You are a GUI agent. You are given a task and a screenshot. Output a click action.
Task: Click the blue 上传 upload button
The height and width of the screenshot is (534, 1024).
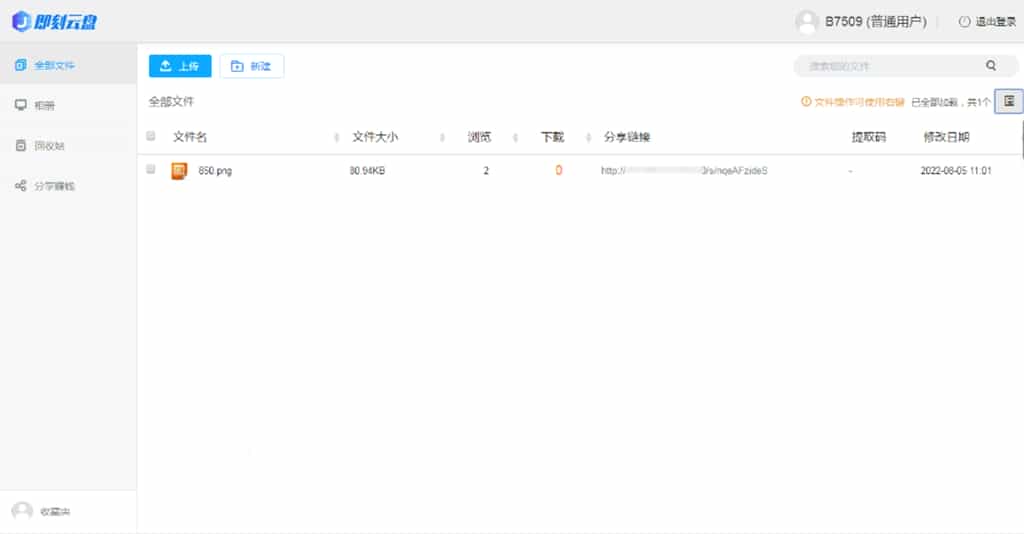[180, 66]
